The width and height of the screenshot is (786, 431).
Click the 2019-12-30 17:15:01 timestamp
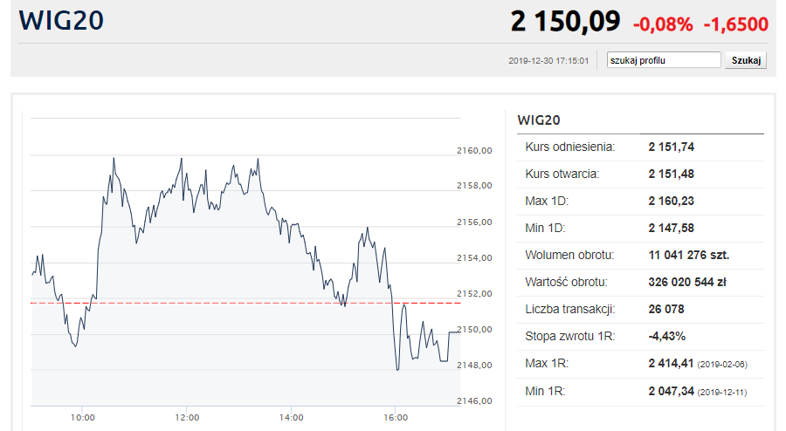click(x=548, y=61)
